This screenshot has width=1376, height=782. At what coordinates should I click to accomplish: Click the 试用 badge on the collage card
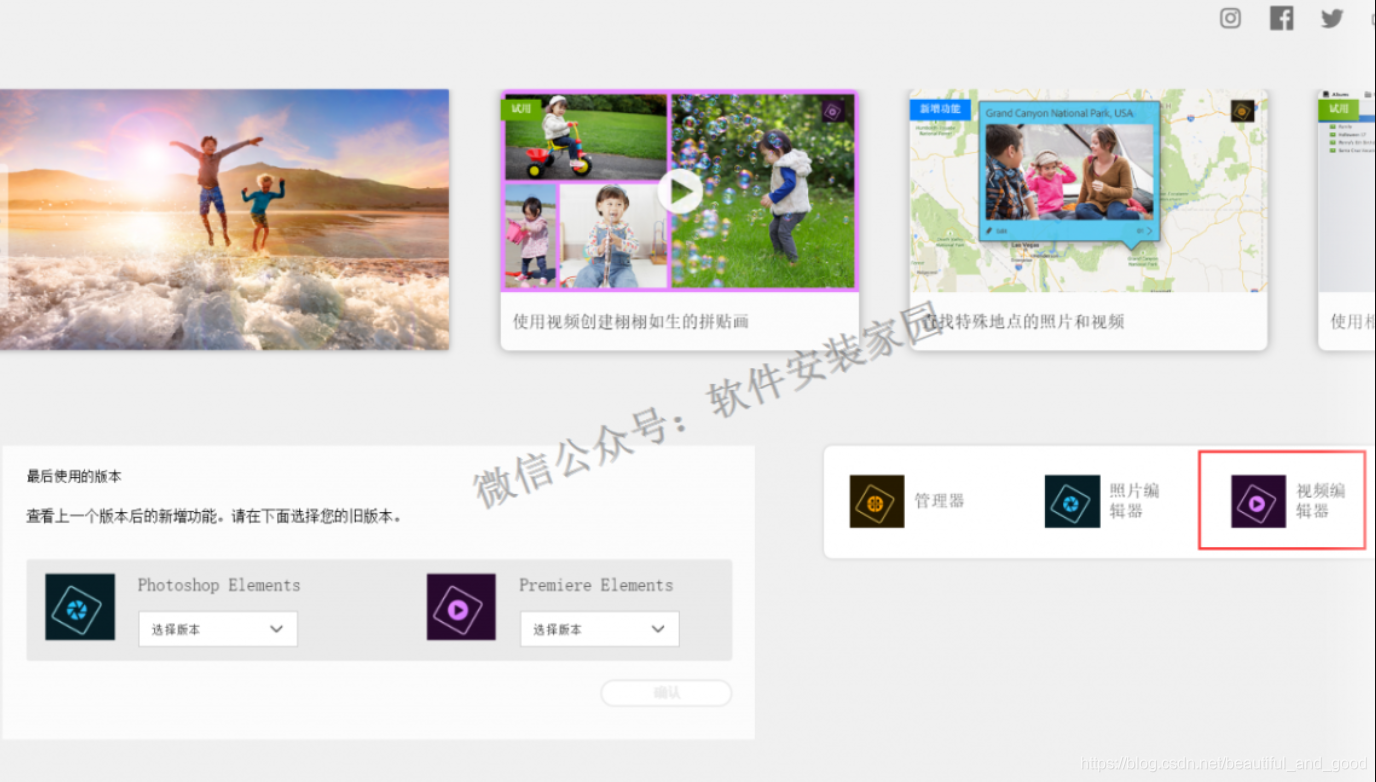point(522,108)
